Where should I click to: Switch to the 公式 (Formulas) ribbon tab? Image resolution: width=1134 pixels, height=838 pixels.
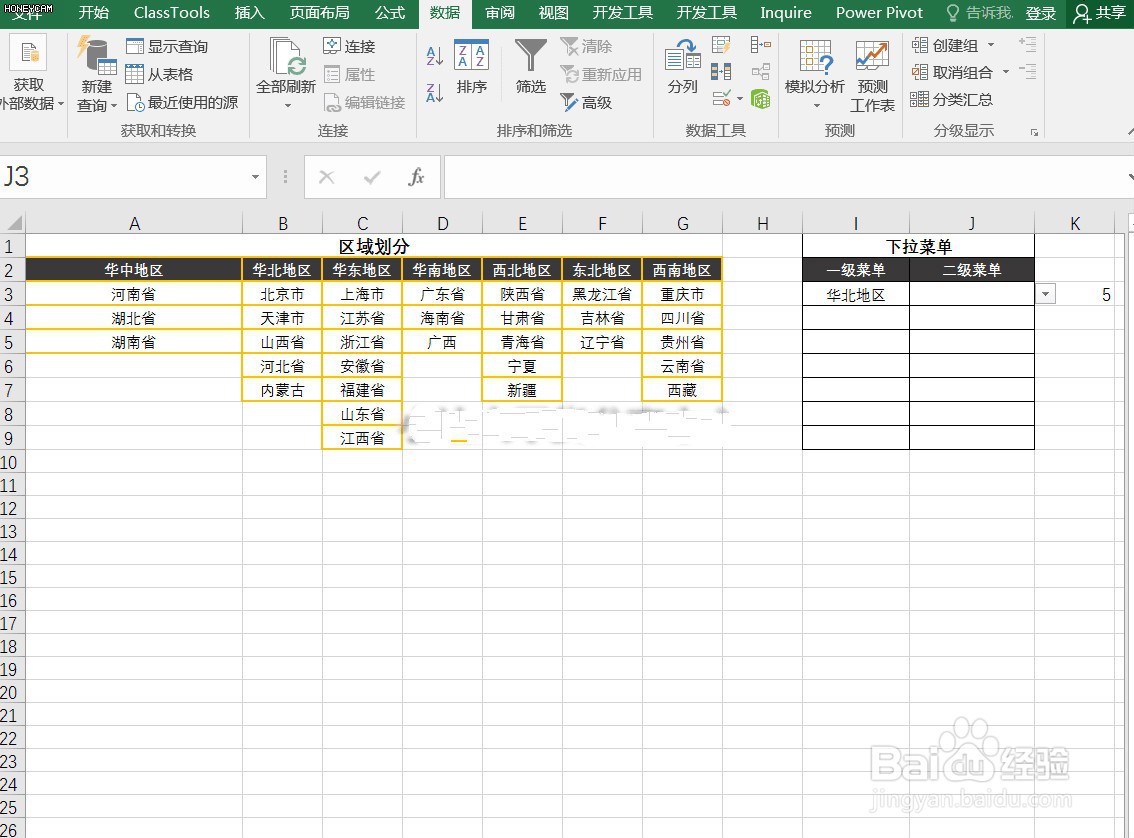(389, 13)
